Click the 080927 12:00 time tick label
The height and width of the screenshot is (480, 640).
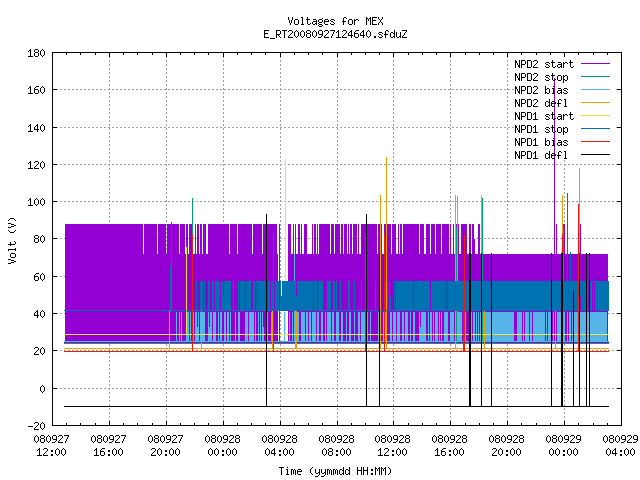[51, 446]
